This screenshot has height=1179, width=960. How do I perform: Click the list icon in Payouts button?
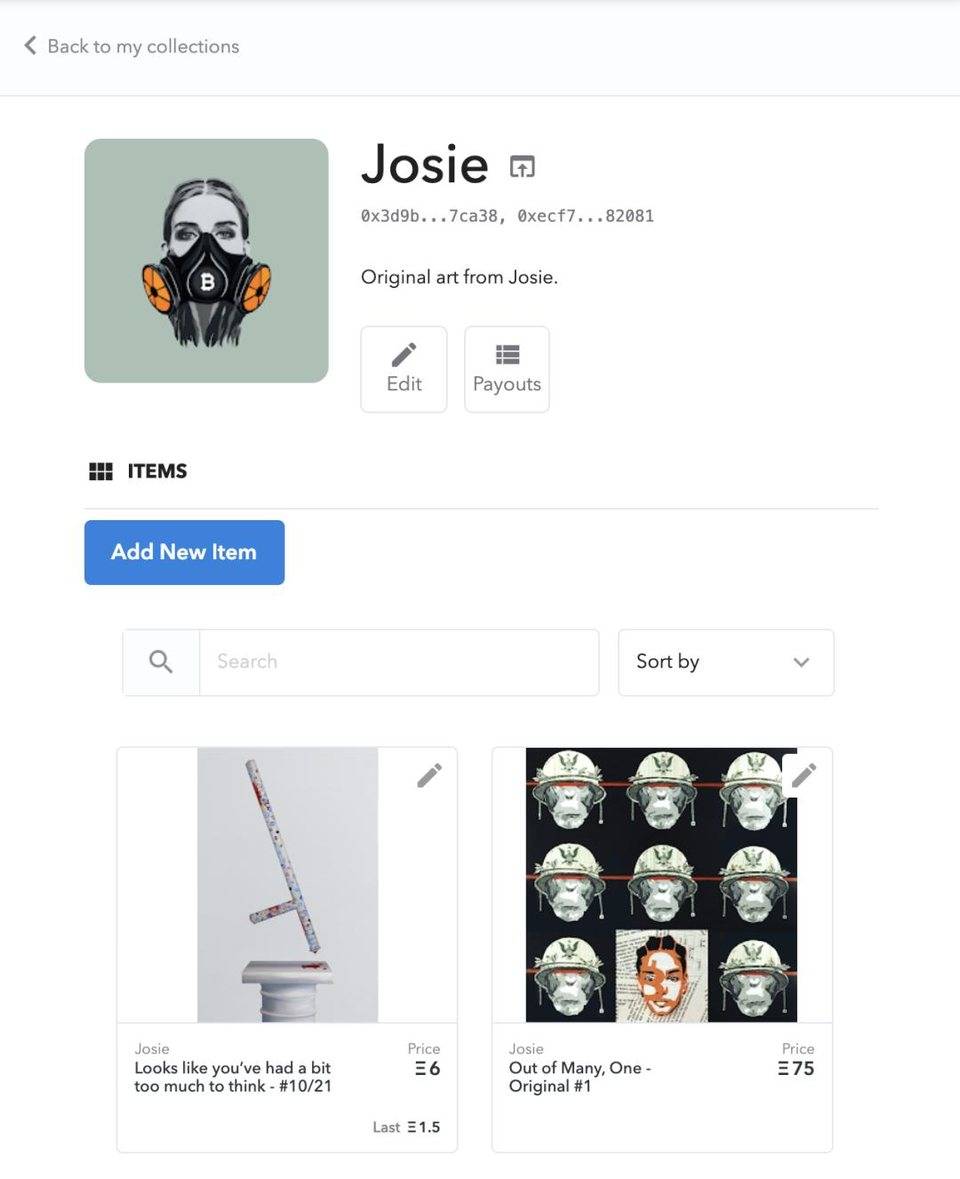tap(507, 354)
